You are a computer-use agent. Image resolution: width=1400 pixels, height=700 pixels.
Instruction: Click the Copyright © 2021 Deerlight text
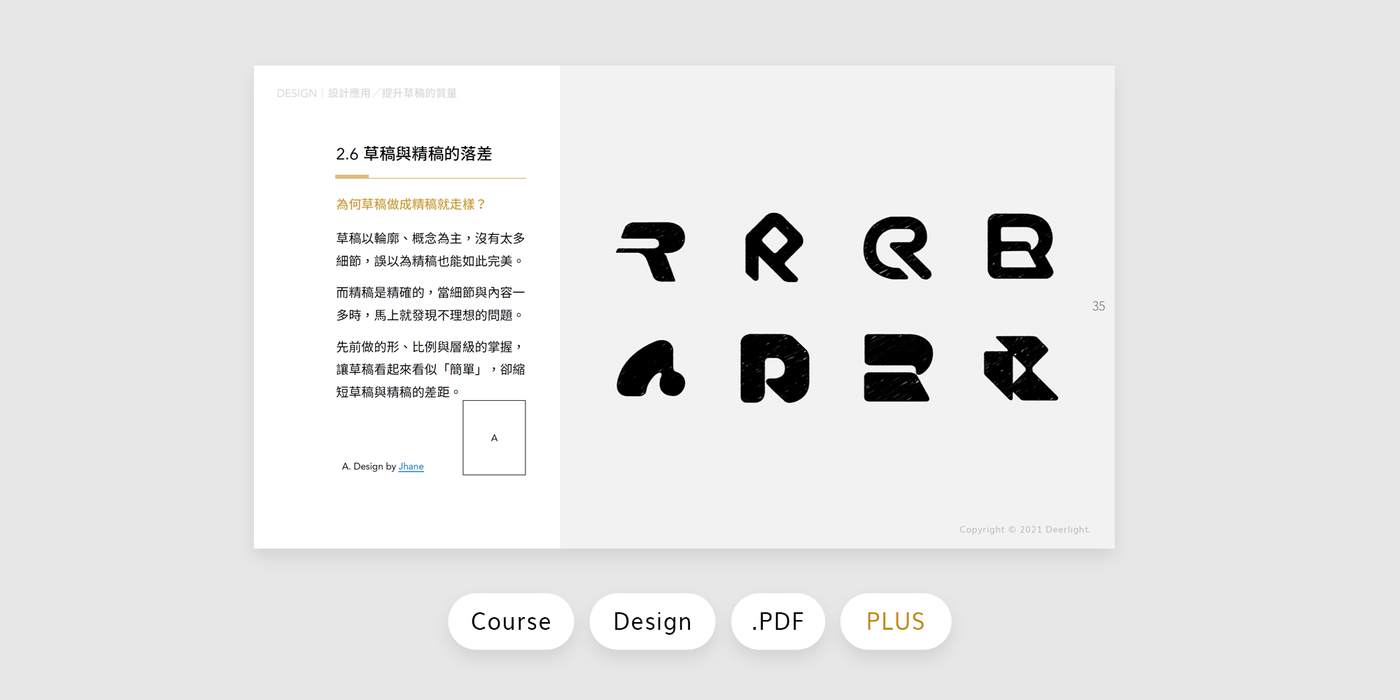tap(1025, 530)
